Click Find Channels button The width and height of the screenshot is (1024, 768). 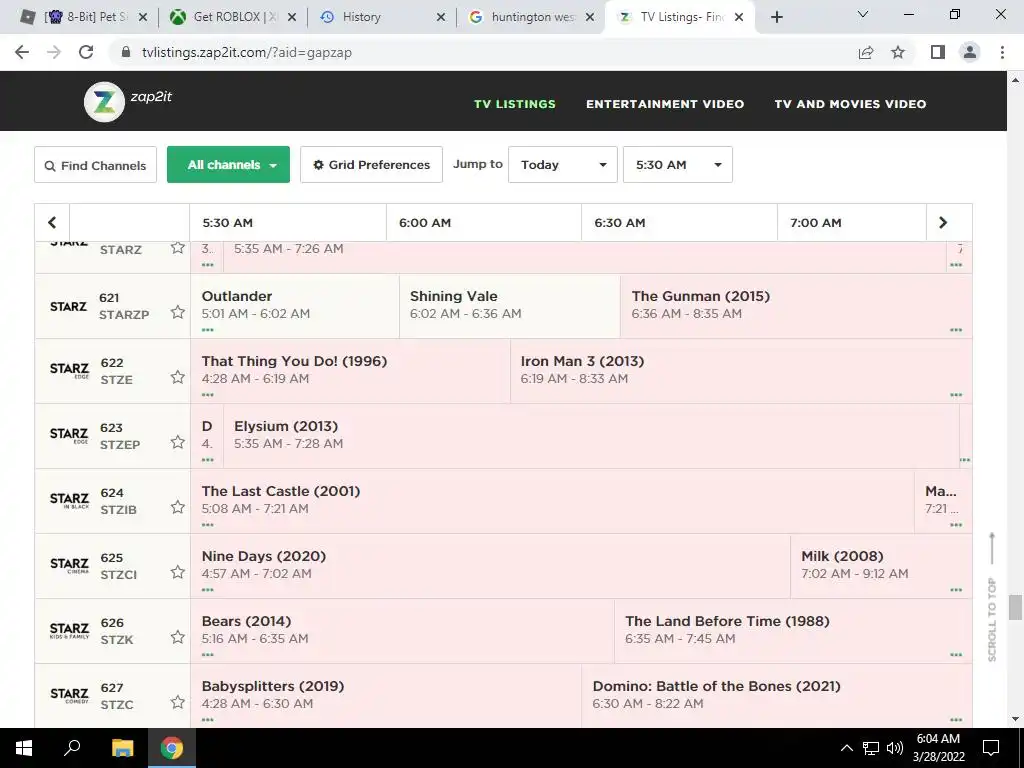click(95, 165)
